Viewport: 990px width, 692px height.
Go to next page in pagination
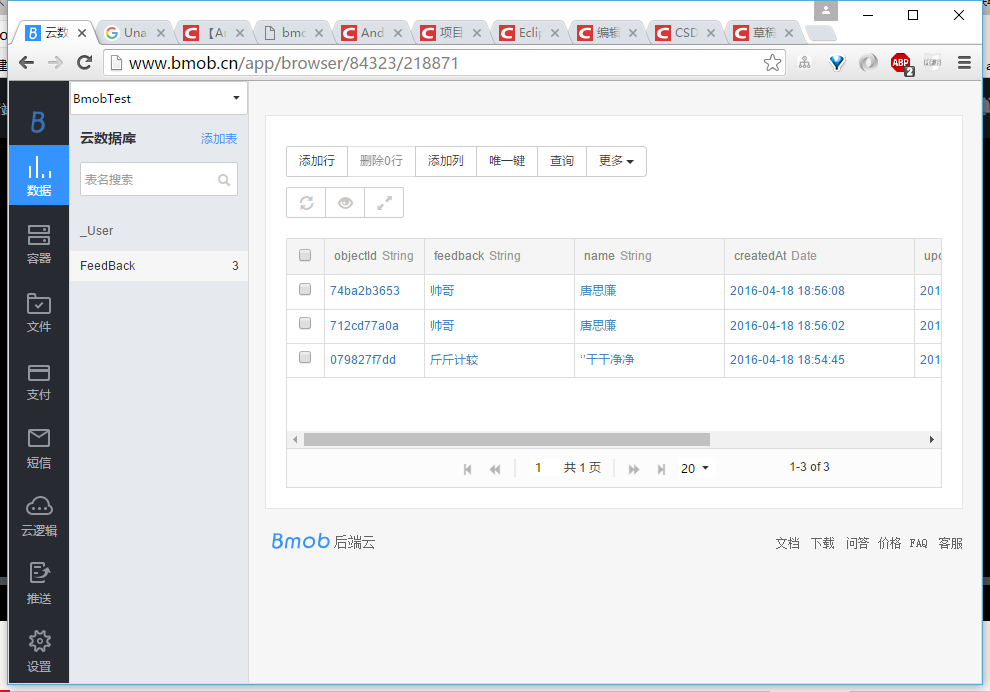click(634, 469)
